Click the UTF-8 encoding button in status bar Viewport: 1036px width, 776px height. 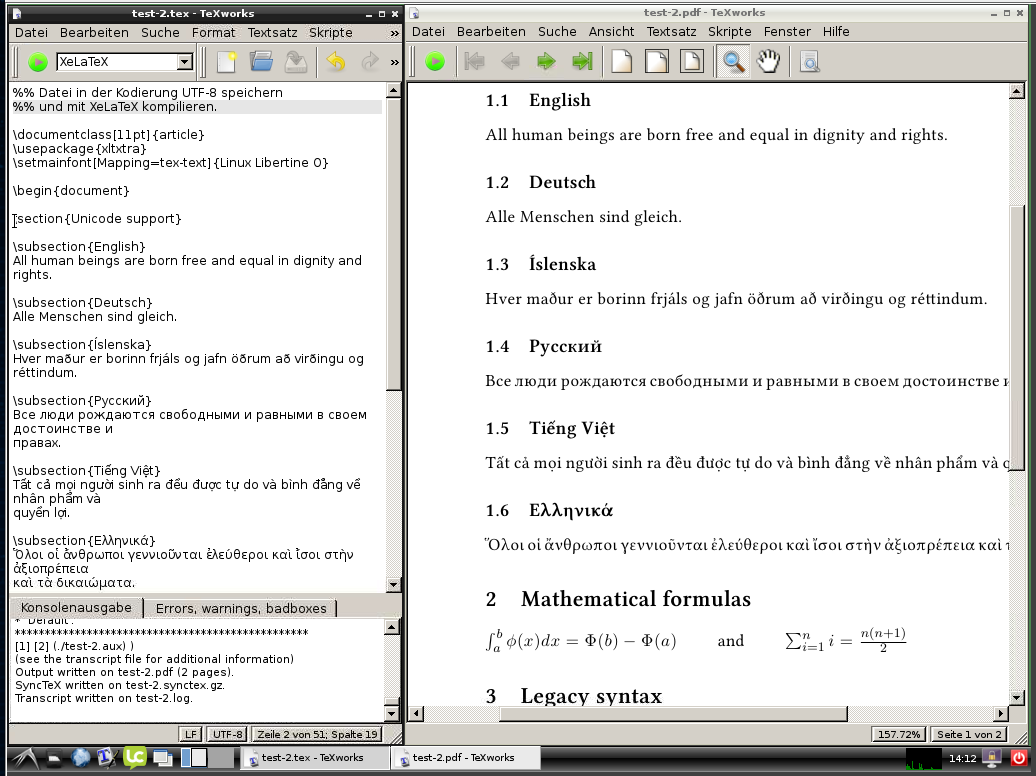[228, 734]
